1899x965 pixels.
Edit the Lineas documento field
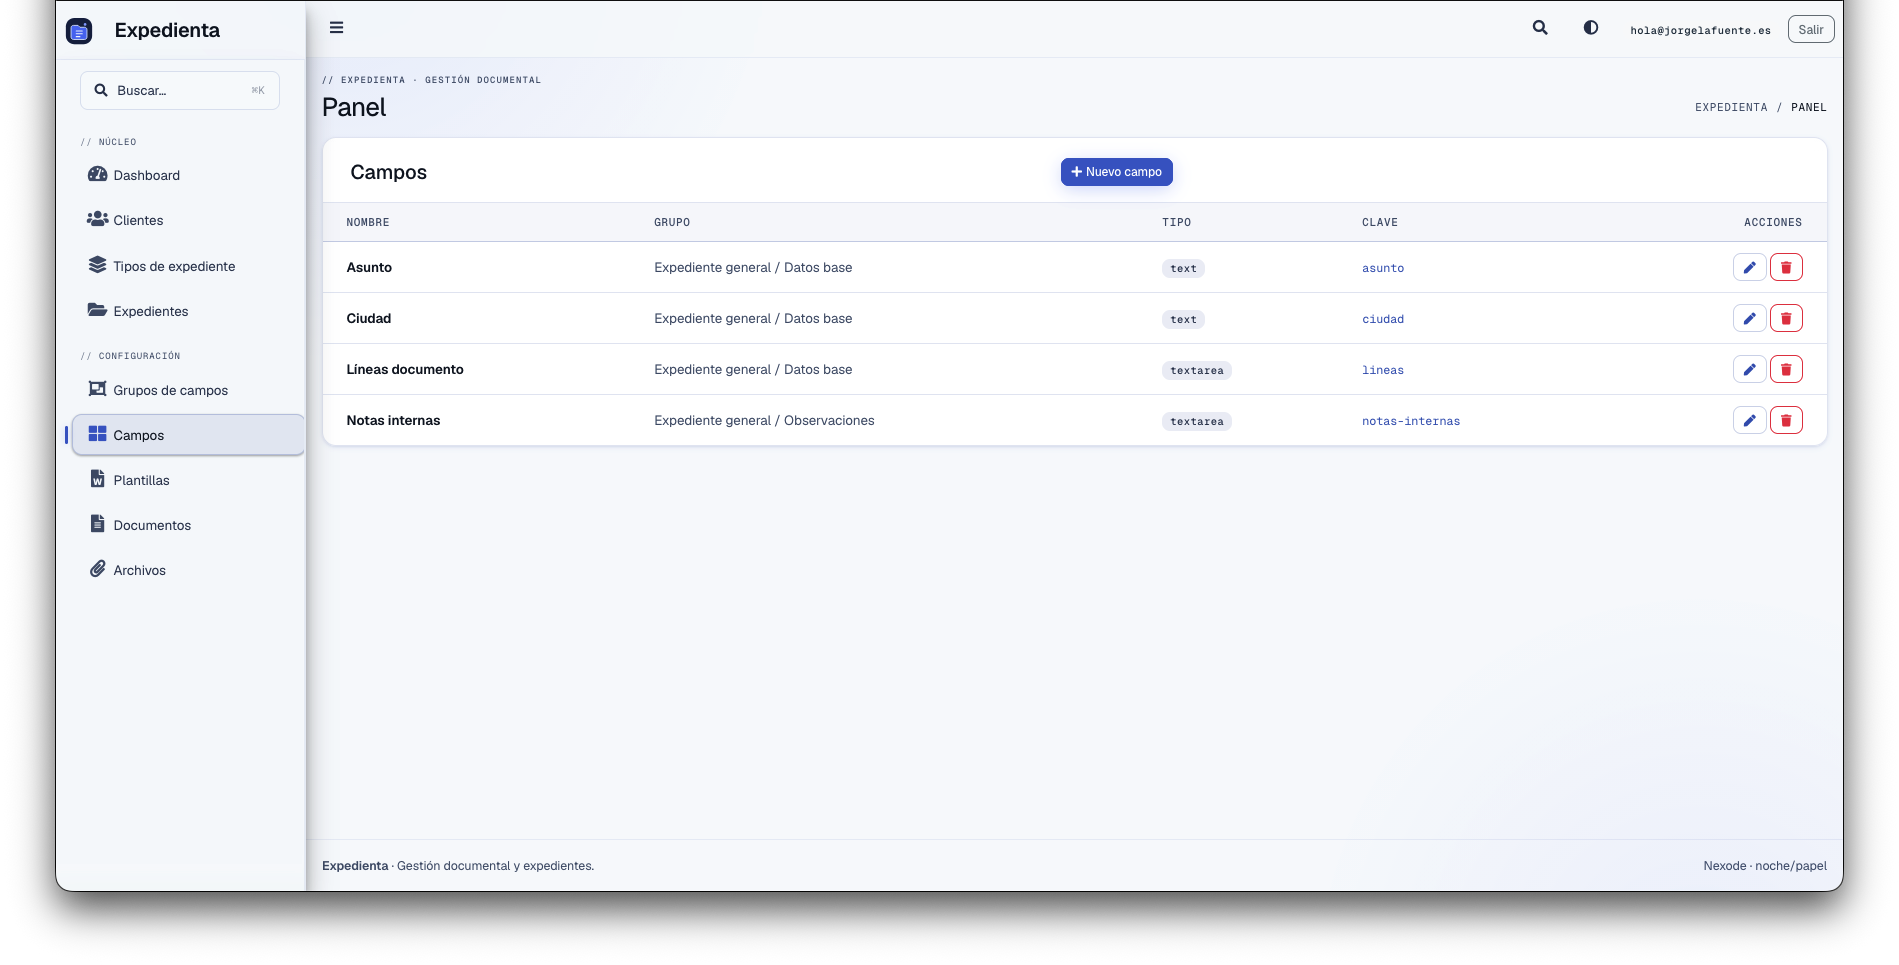(x=1749, y=369)
